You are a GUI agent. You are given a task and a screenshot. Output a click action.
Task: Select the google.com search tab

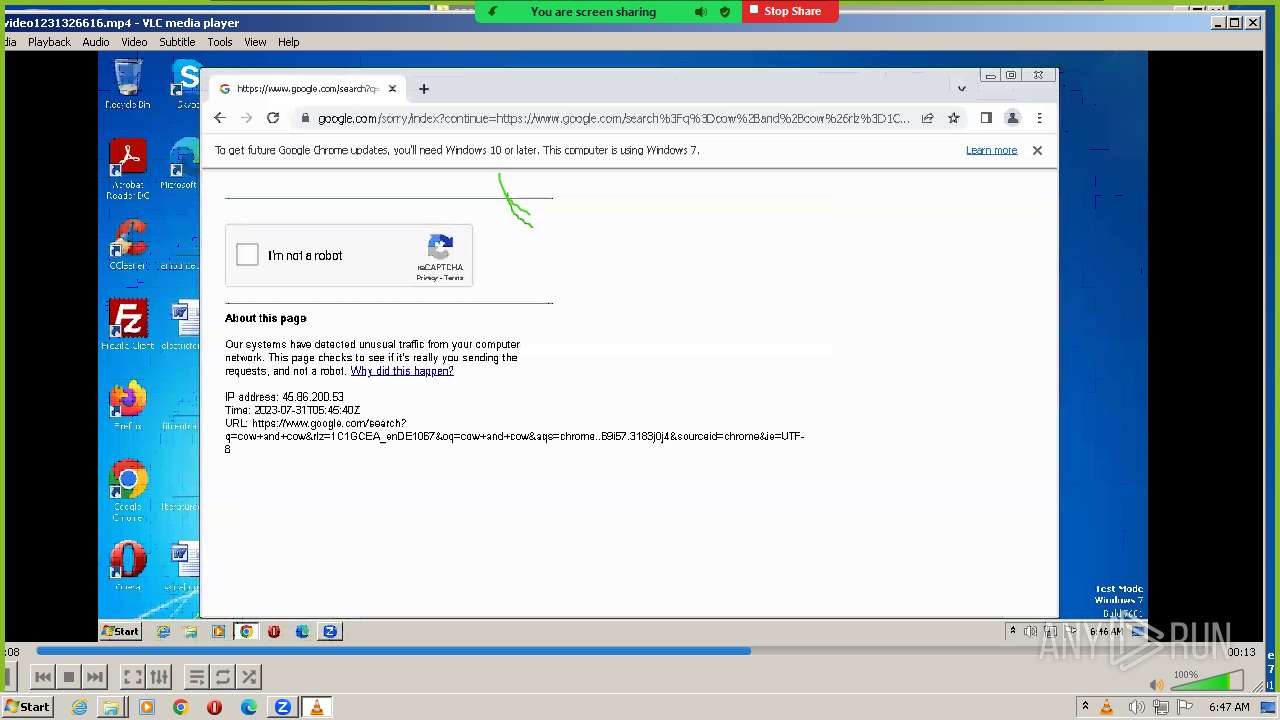(x=308, y=89)
